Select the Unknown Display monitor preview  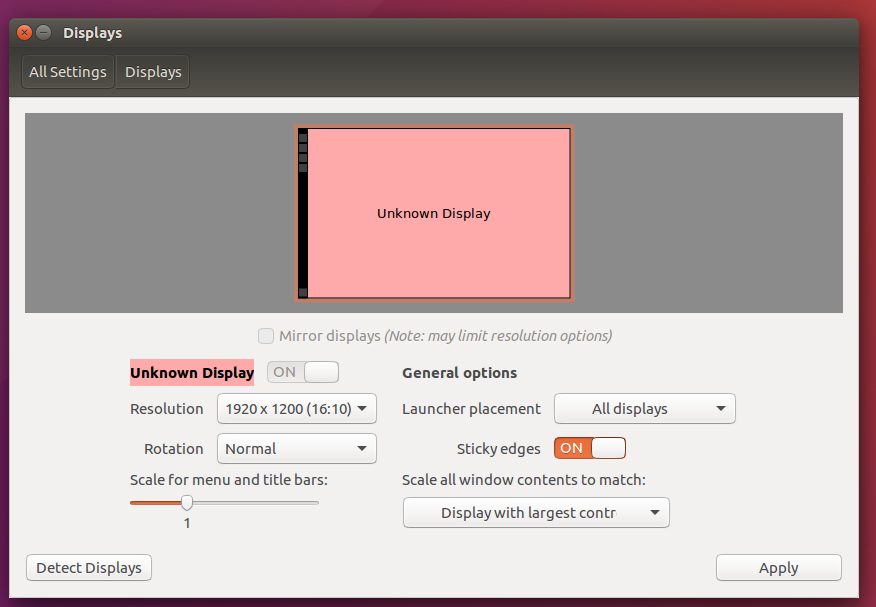coord(434,213)
